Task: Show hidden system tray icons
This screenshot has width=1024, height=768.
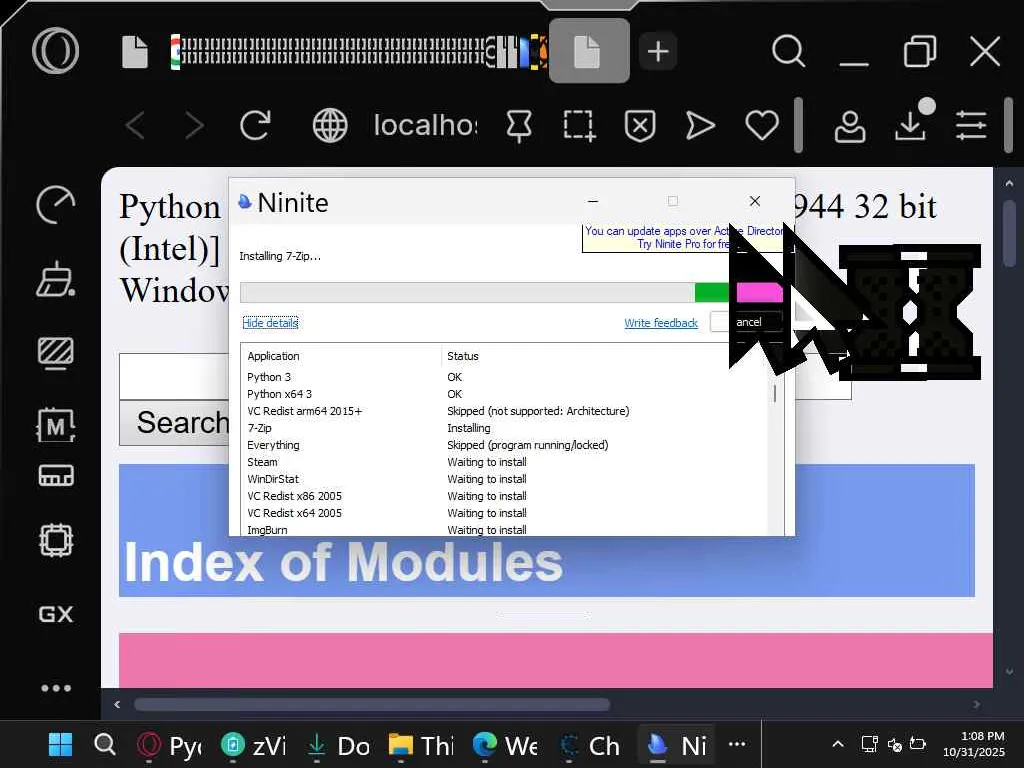Action: point(837,744)
